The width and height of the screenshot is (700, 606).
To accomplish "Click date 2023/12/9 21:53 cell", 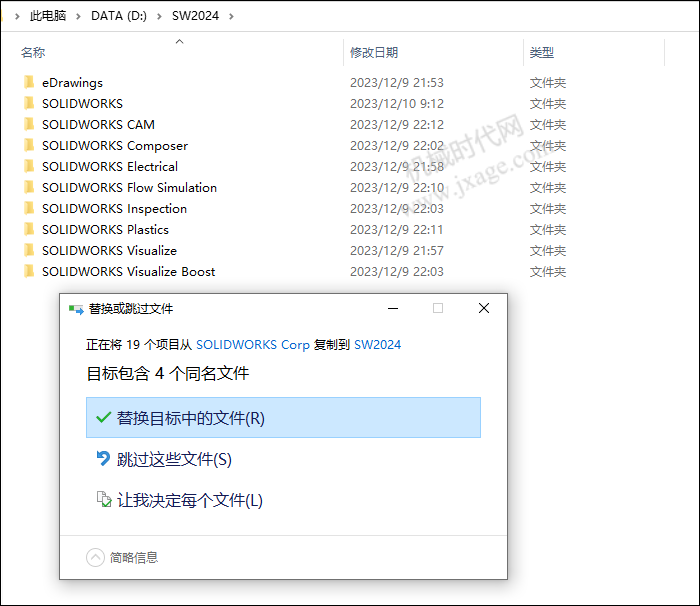I will 397,83.
